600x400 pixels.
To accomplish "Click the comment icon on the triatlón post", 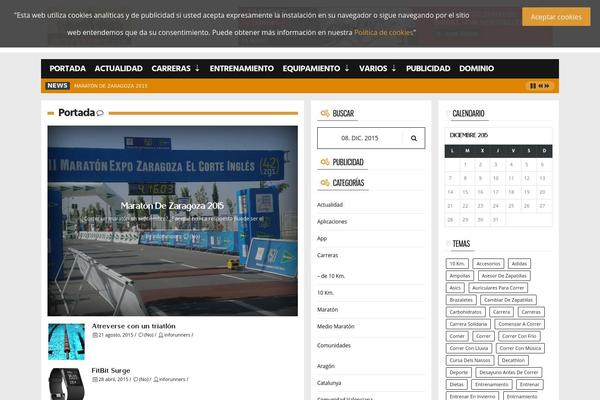I will 140,335.
